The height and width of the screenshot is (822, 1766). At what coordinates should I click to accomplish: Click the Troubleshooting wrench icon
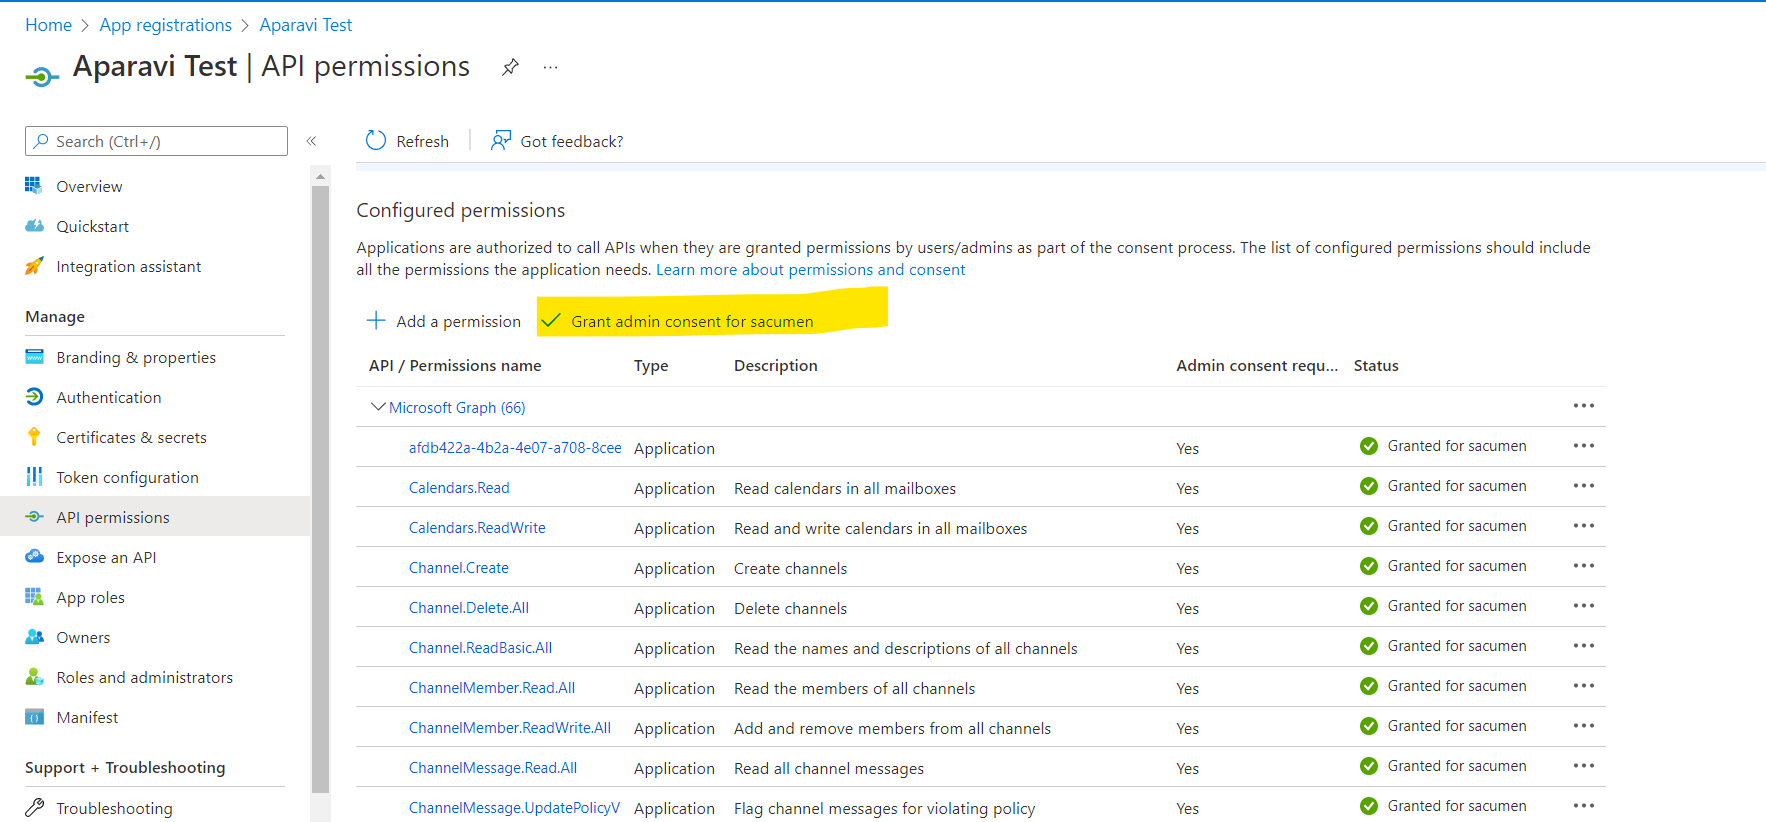[x=34, y=807]
